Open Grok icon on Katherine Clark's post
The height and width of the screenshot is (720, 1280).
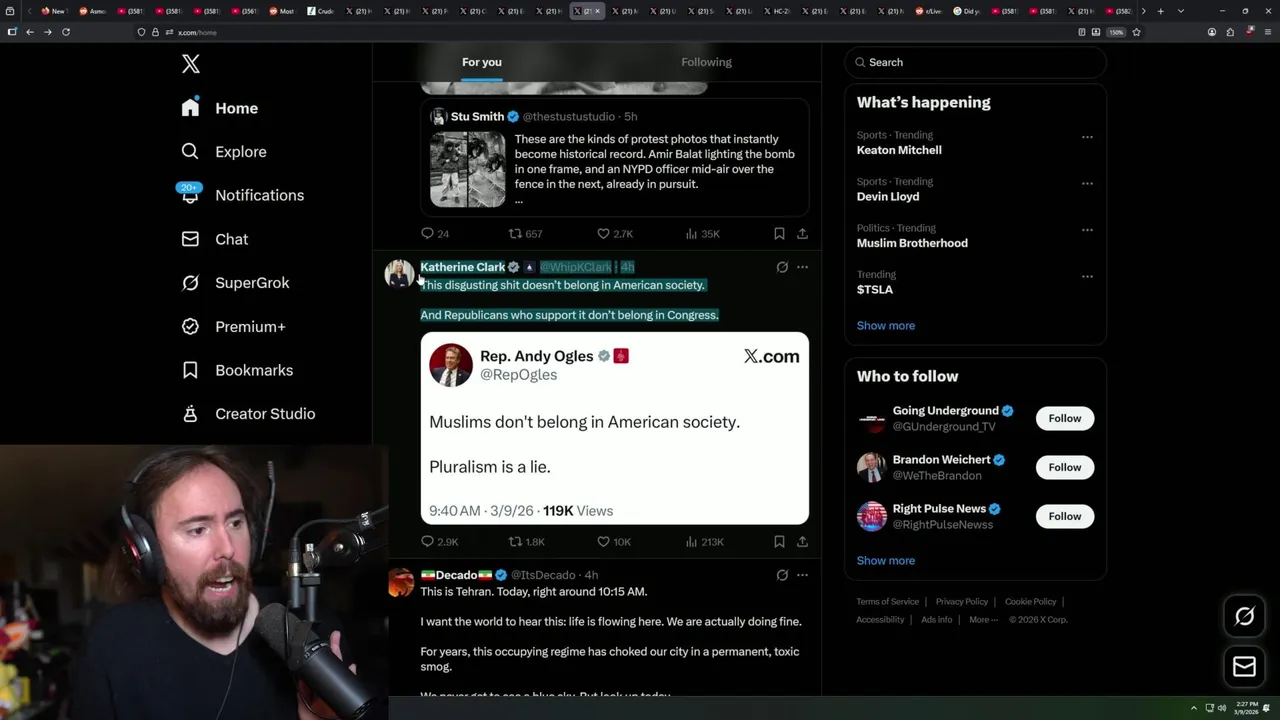782,267
